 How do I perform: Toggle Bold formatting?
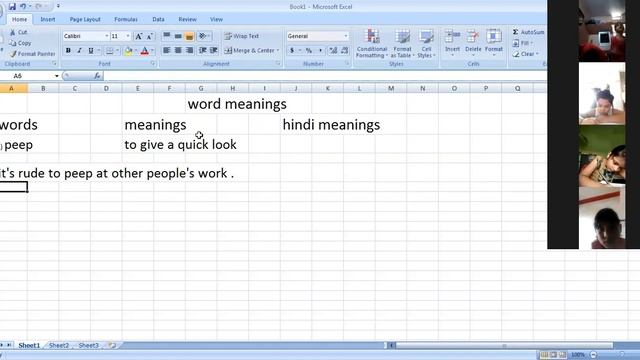(68, 51)
